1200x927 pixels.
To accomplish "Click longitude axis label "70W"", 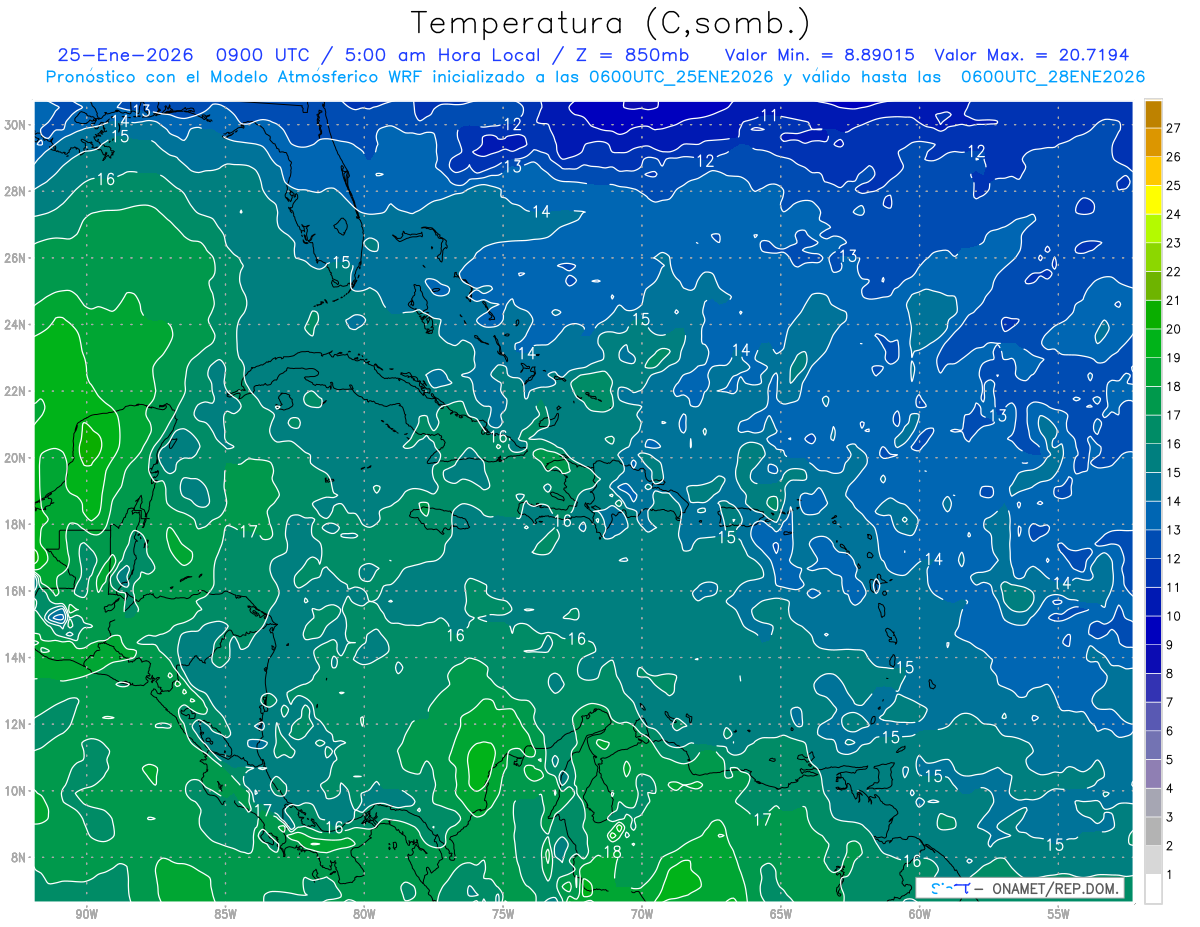I will (642, 915).
